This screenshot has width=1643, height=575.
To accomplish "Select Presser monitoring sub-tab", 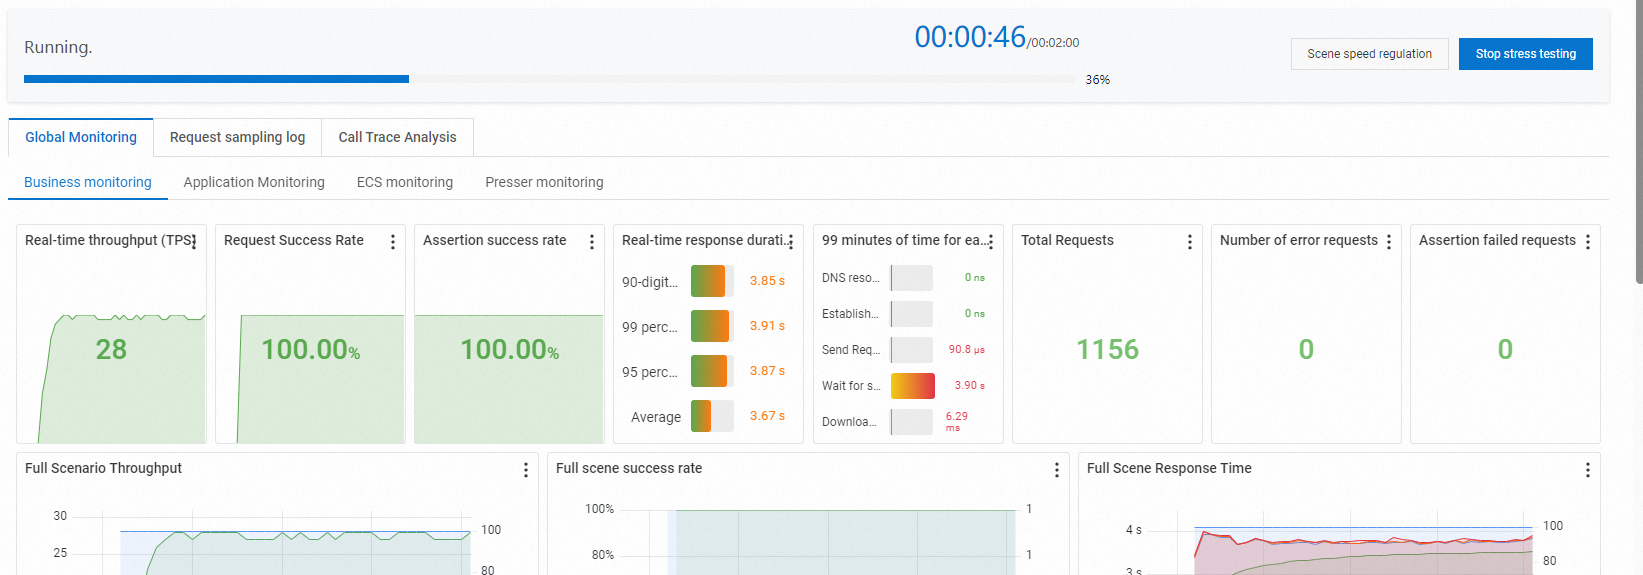I will click(x=544, y=182).
